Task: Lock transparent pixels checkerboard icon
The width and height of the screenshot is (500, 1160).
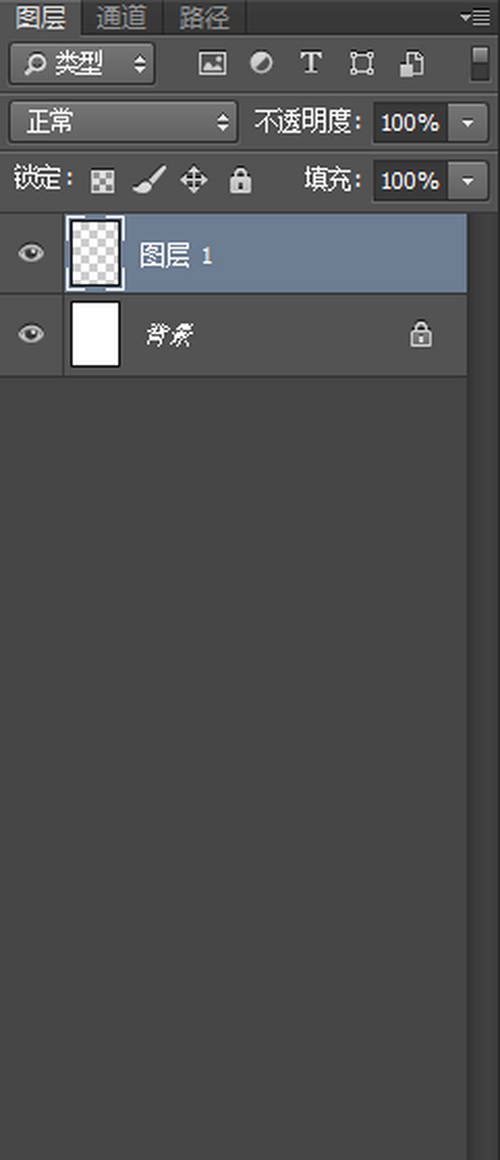Action: coord(103,181)
